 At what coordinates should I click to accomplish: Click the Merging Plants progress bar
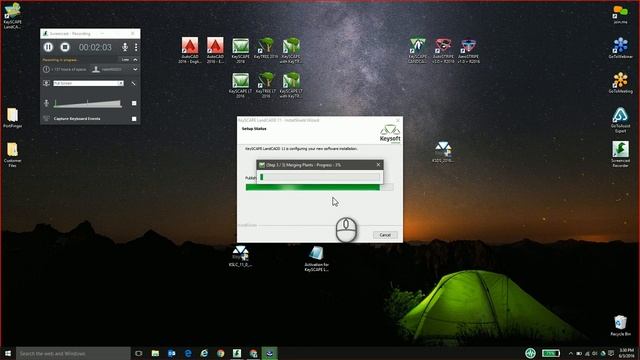(x=320, y=177)
